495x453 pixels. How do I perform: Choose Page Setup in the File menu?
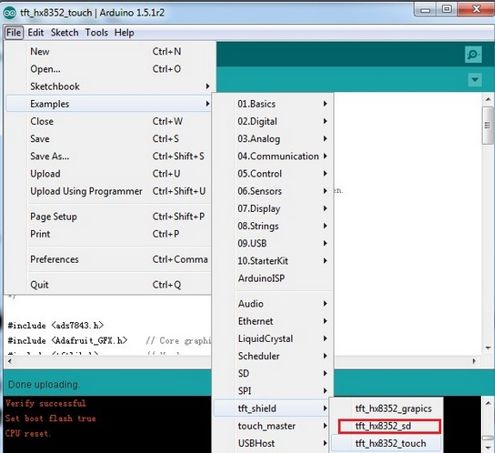pos(109,217)
